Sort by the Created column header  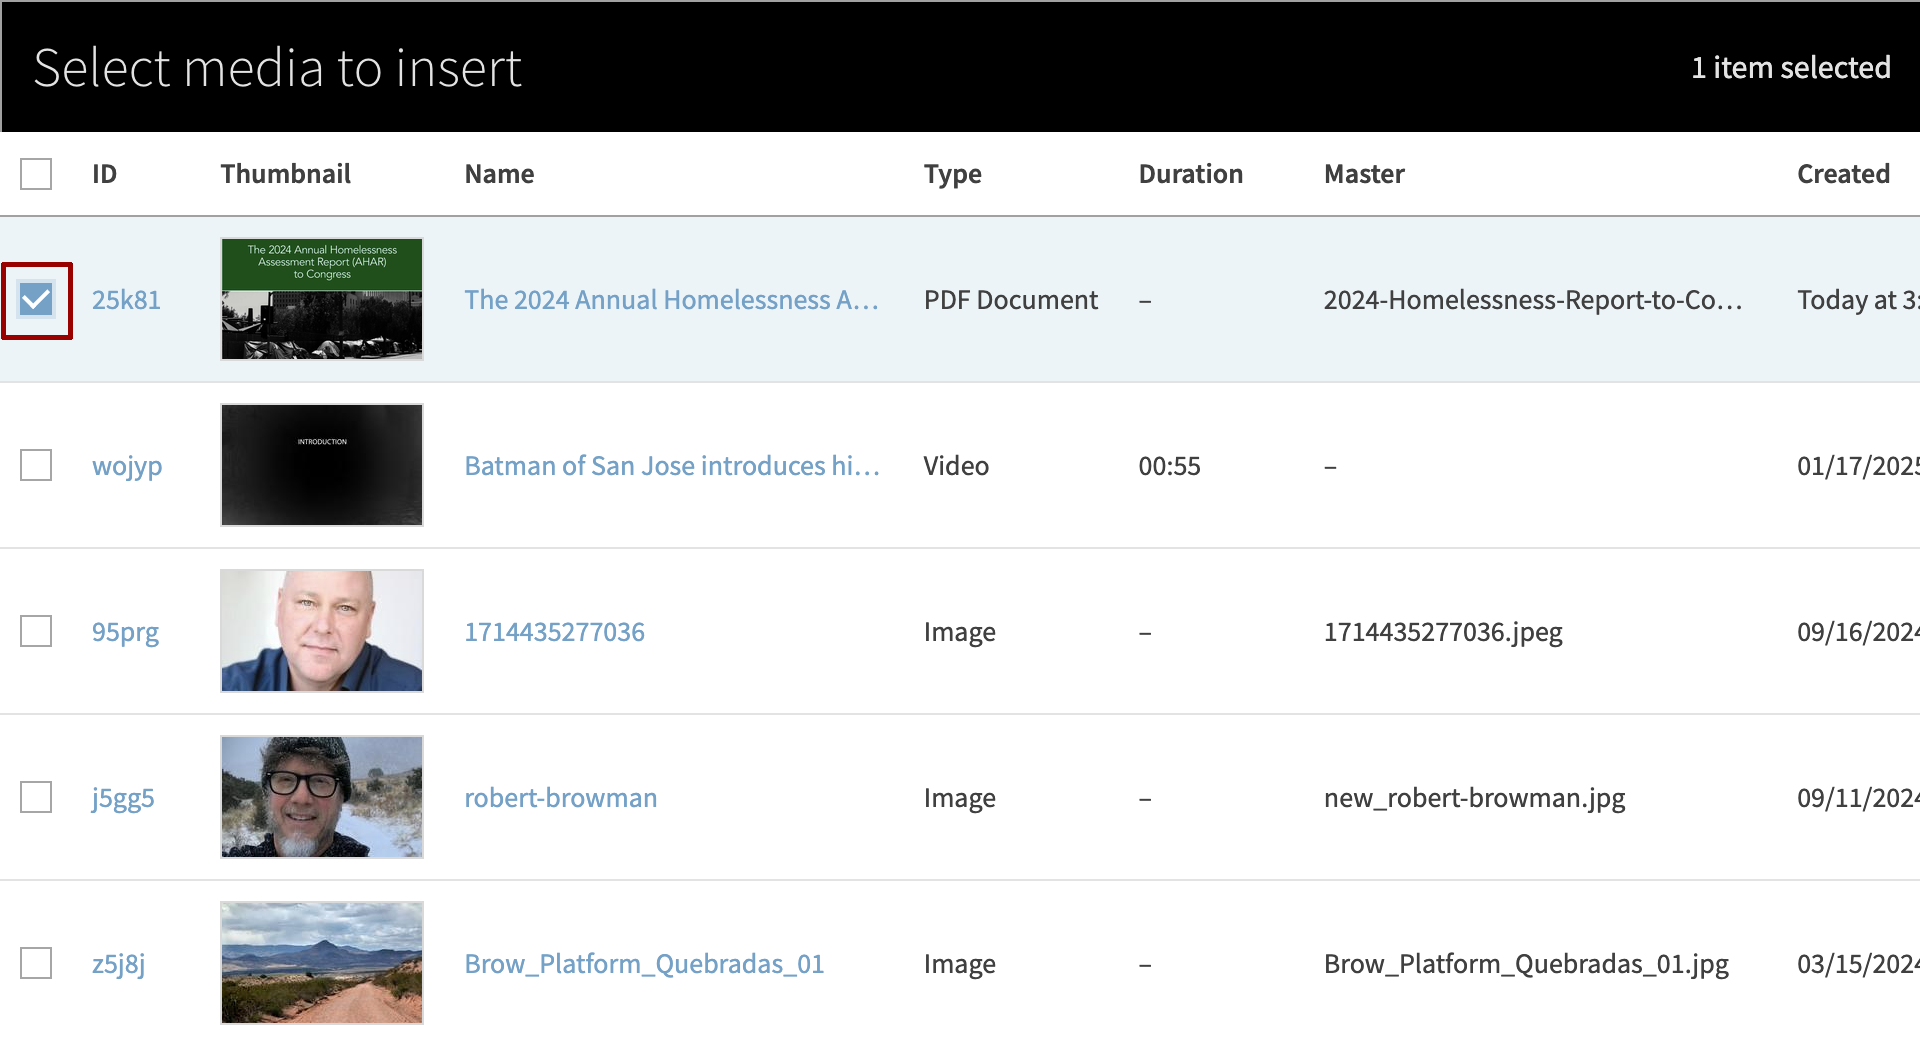[x=1842, y=174]
